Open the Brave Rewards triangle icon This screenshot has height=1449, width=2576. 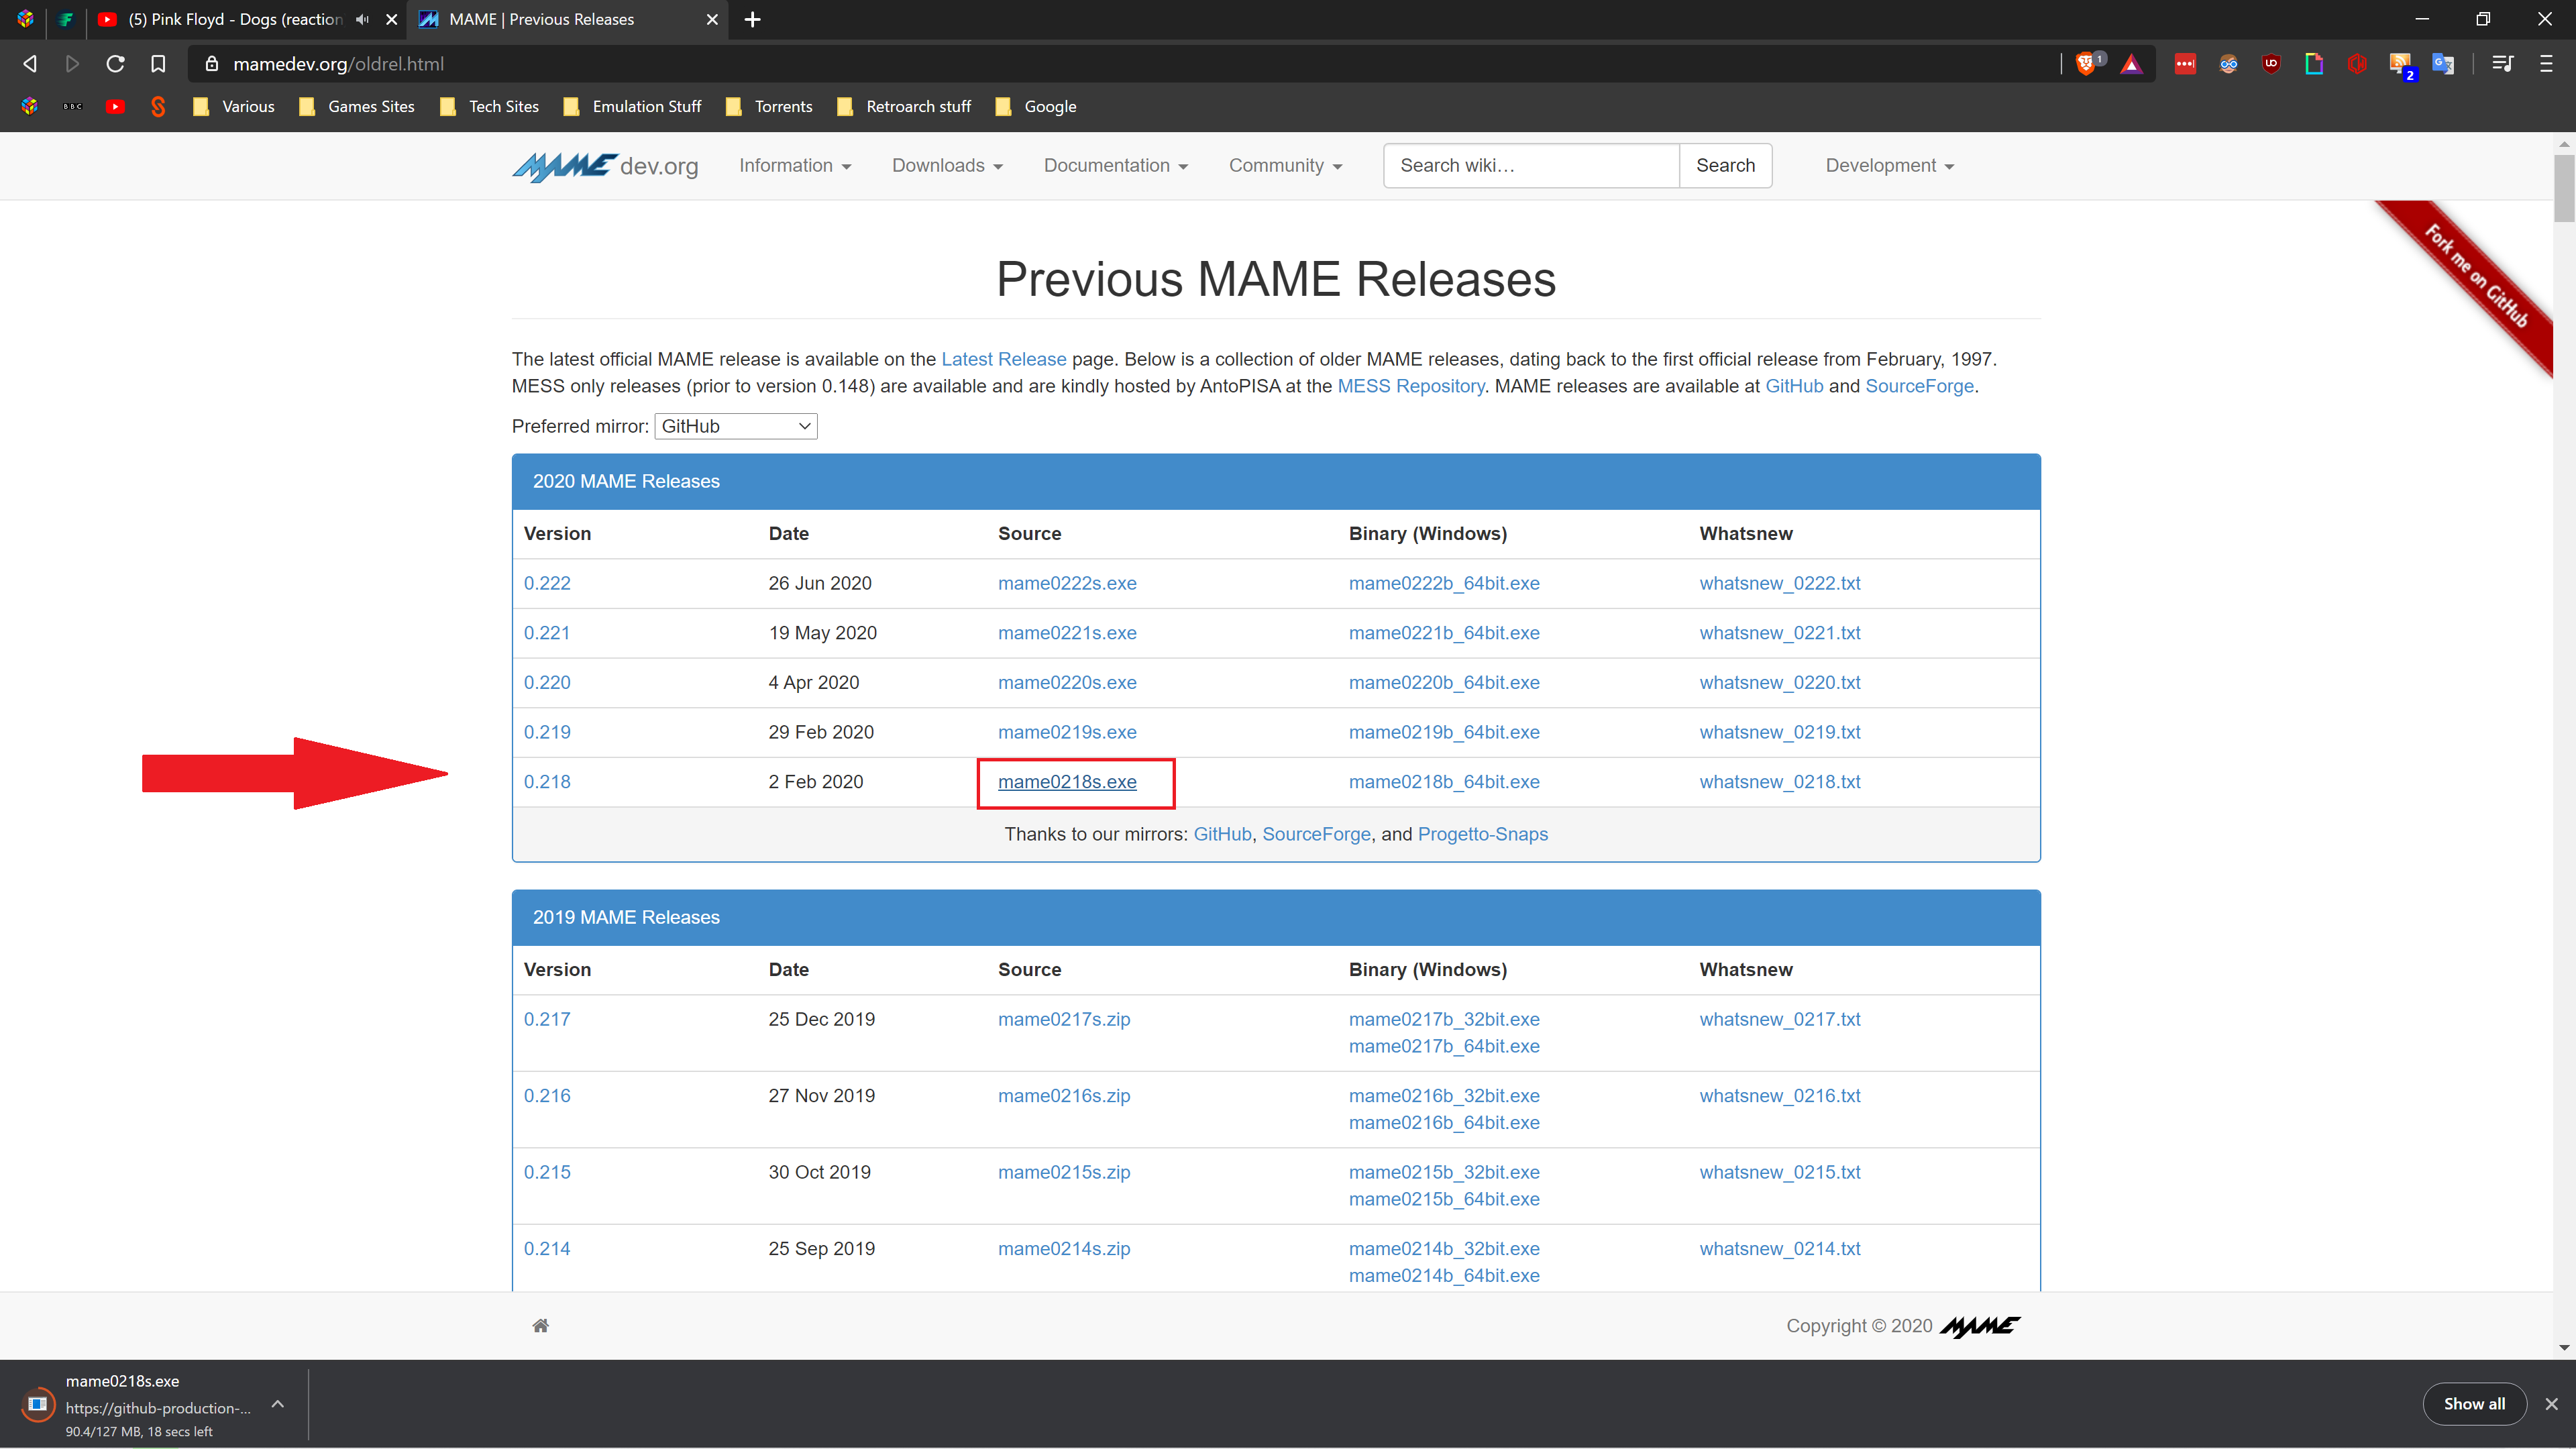click(2131, 64)
